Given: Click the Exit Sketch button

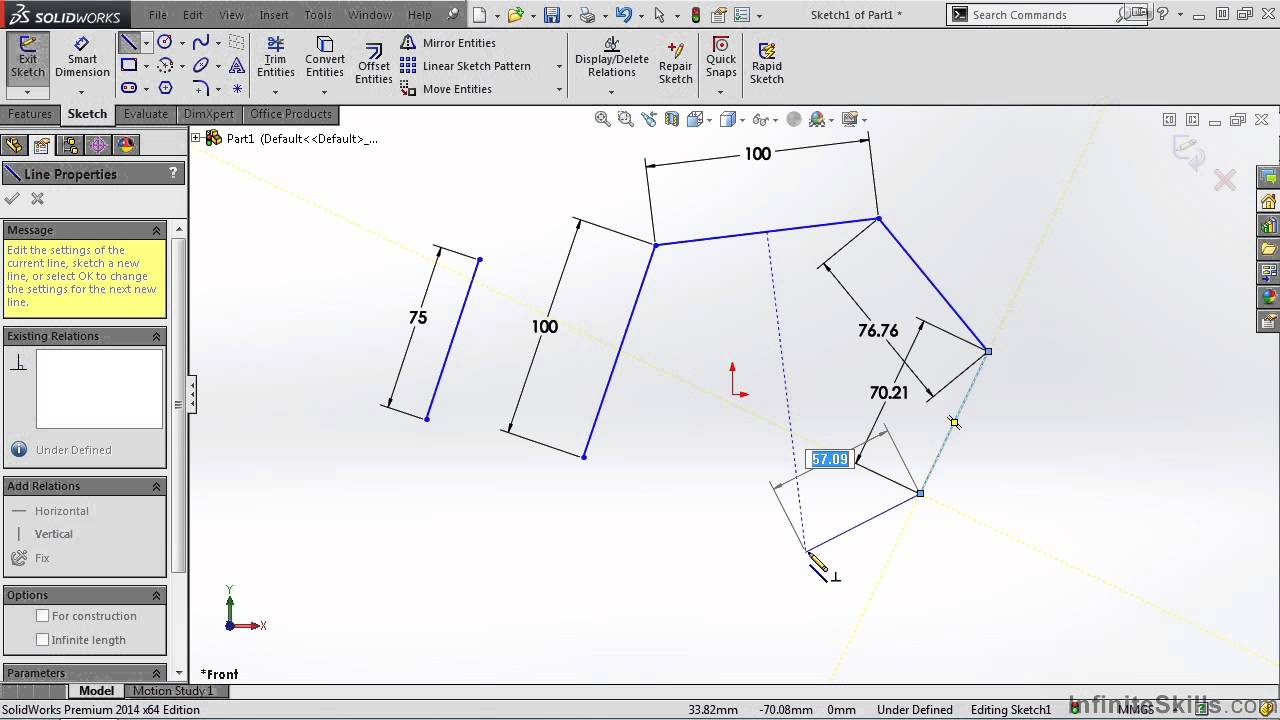Looking at the screenshot, I should pyautogui.click(x=27, y=57).
